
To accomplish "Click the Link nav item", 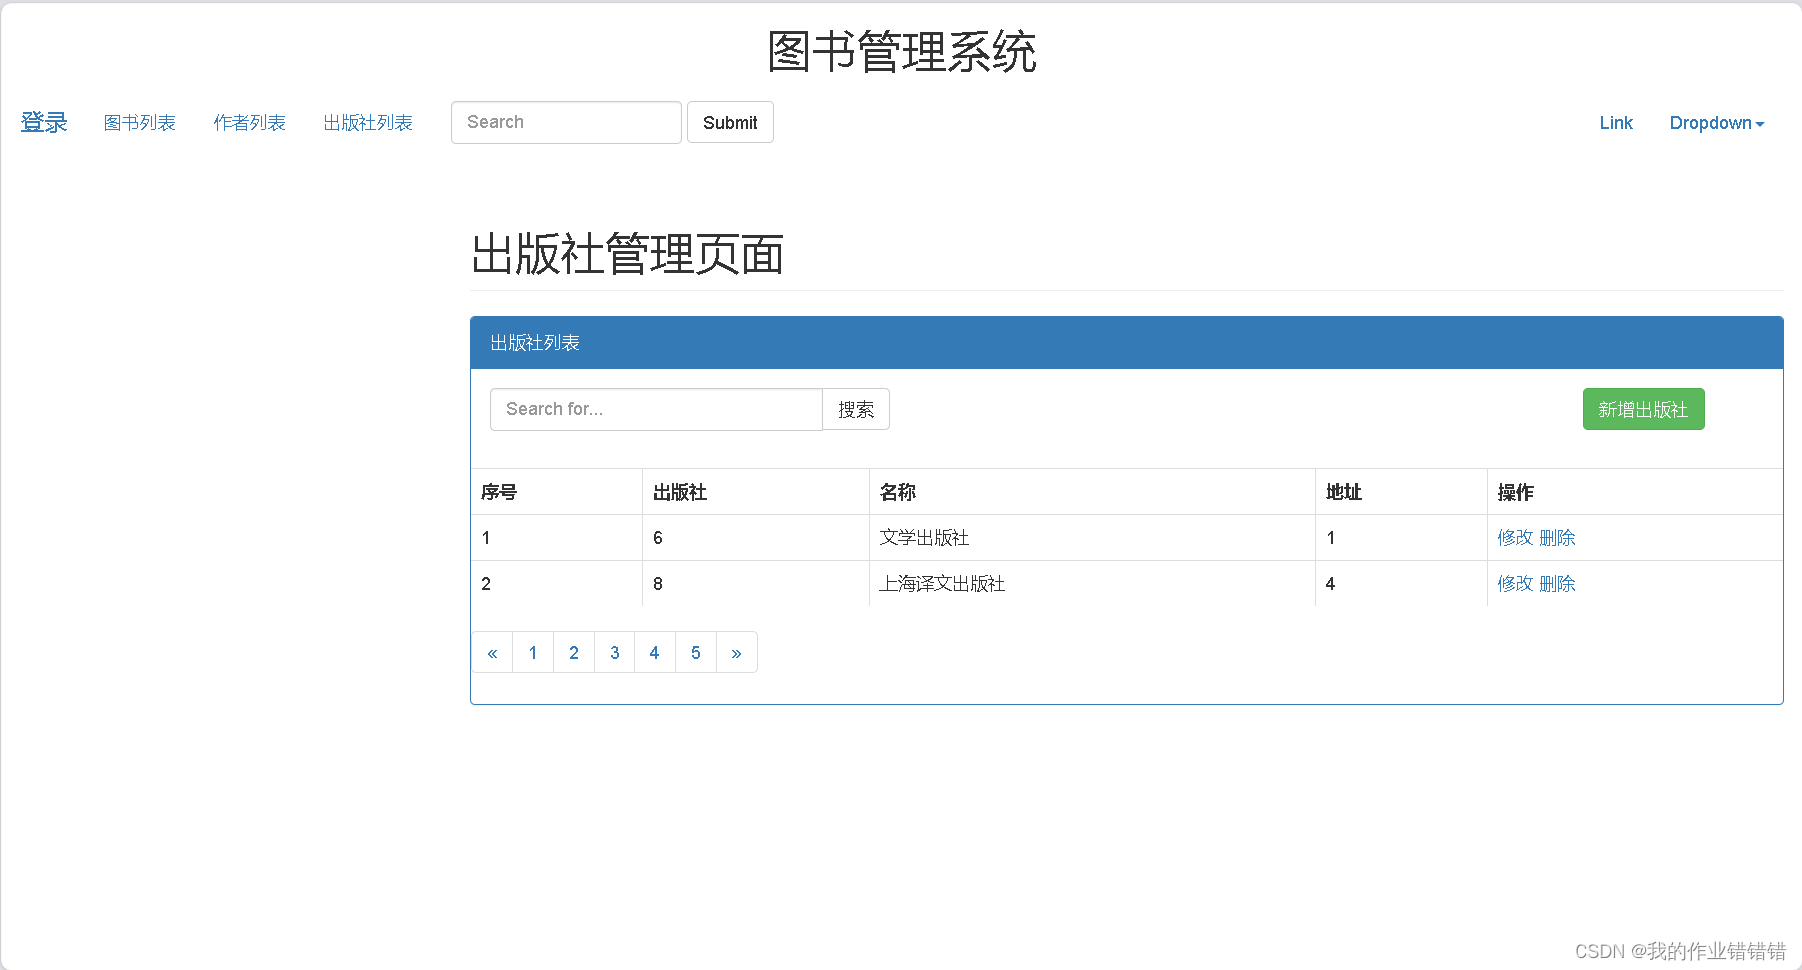I will [1616, 123].
